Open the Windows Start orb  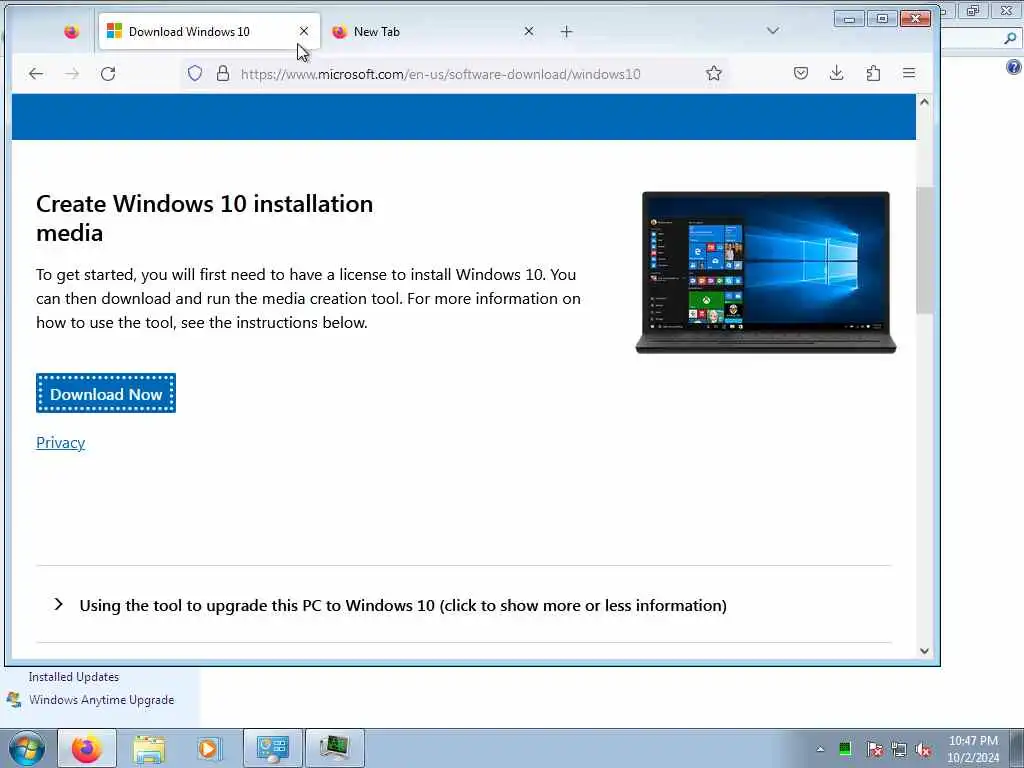pos(26,748)
